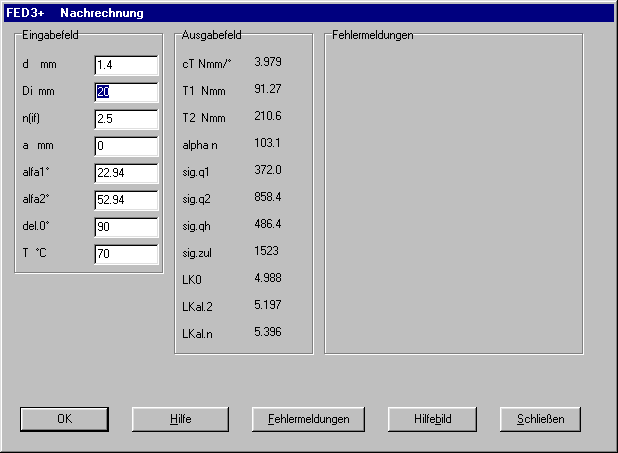Click LK0 value 4.988
618x453 pixels.
[x=268, y=278]
